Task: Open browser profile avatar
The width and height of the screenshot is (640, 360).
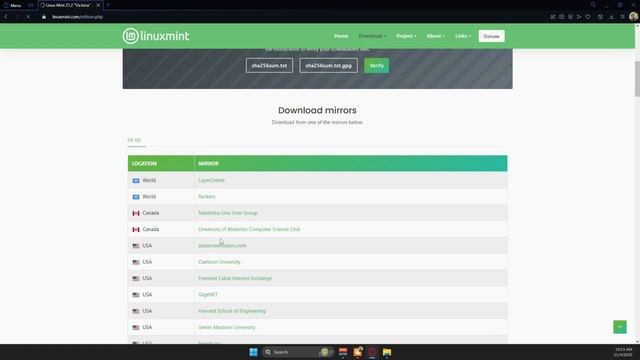Action: click(x=633, y=17)
